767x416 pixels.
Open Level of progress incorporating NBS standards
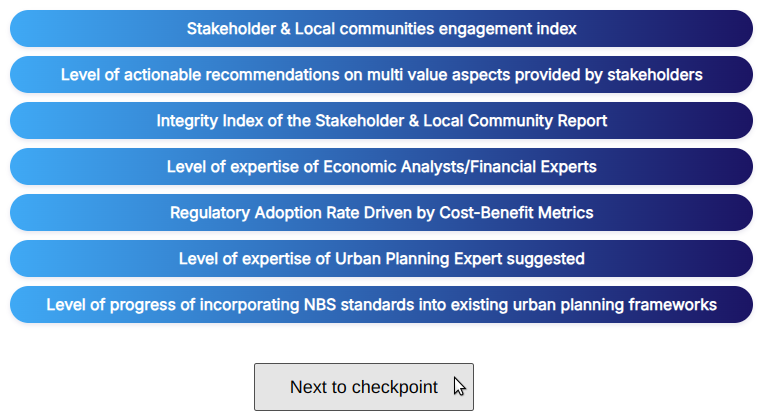(x=381, y=304)
